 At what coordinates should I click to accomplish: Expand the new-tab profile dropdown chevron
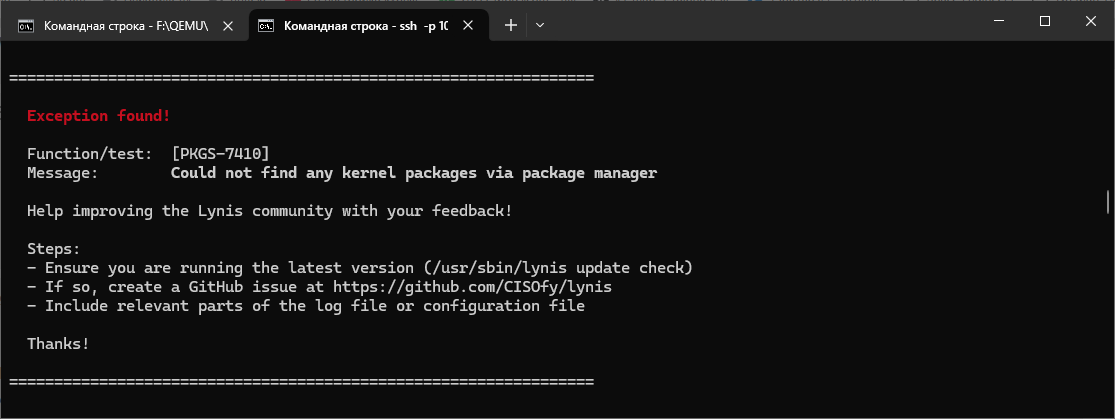540,26
